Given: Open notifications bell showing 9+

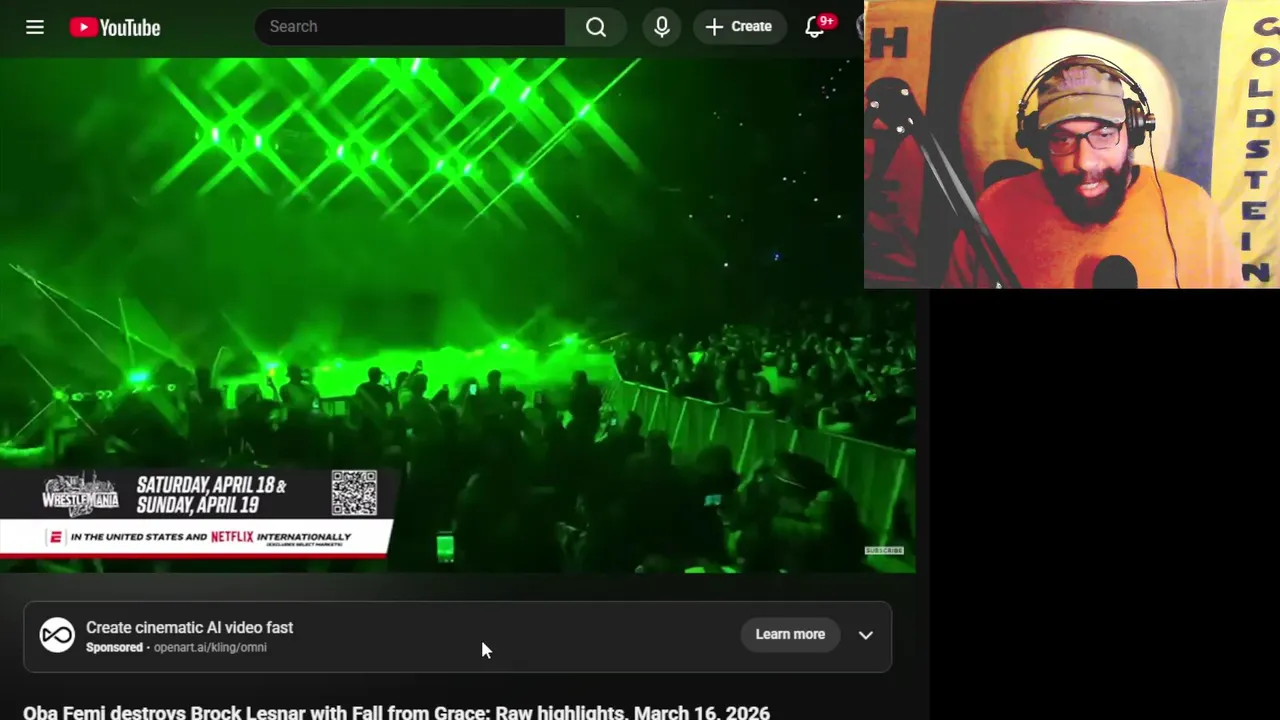Looking at the screenshot, I should tap(816, 27).
